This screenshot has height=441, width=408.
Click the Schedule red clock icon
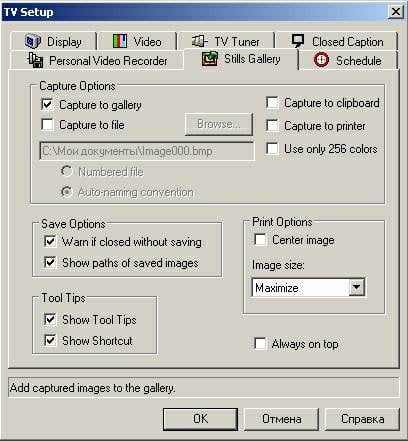[321, 60]
